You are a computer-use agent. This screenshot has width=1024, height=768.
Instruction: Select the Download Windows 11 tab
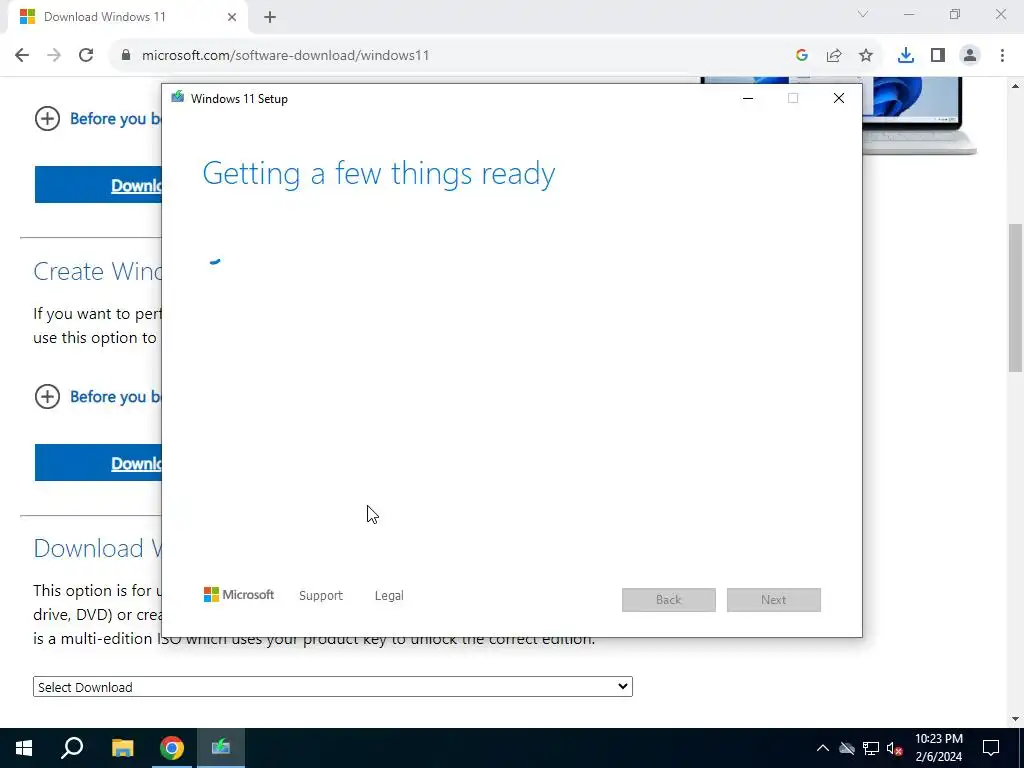coord(127,18)
